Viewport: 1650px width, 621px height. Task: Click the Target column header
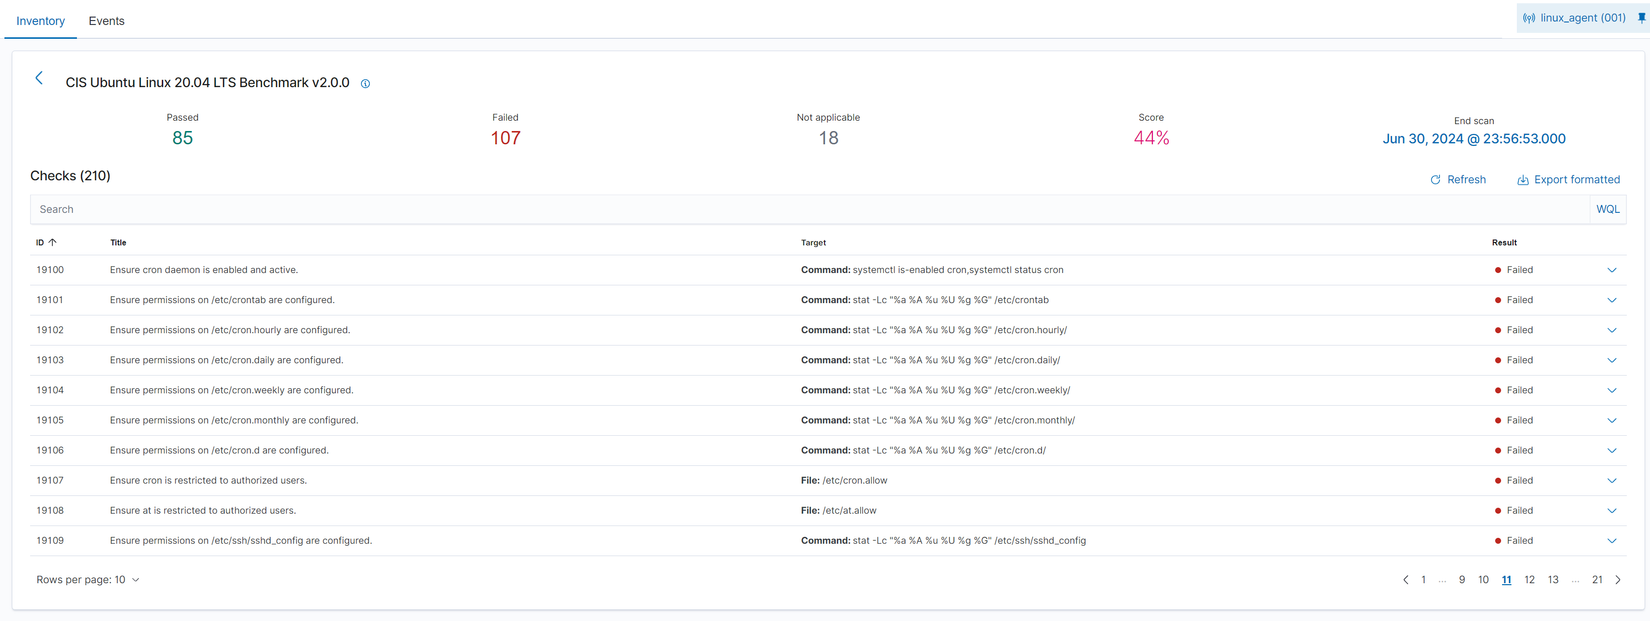point(814,243)
